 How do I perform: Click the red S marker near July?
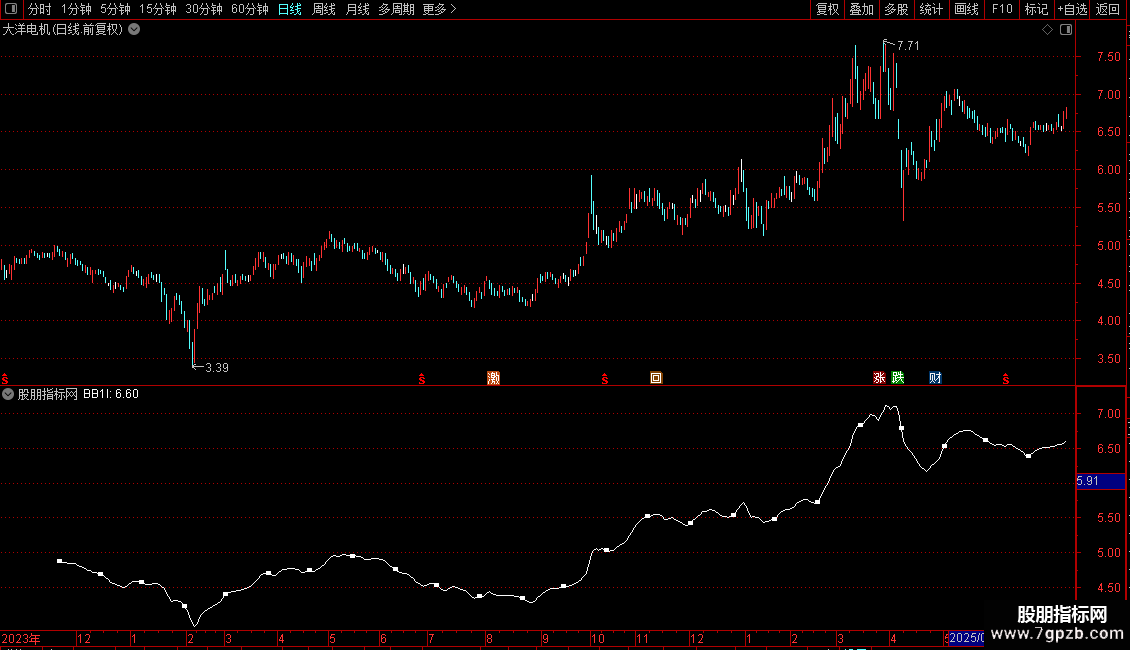tap(422, 379)
